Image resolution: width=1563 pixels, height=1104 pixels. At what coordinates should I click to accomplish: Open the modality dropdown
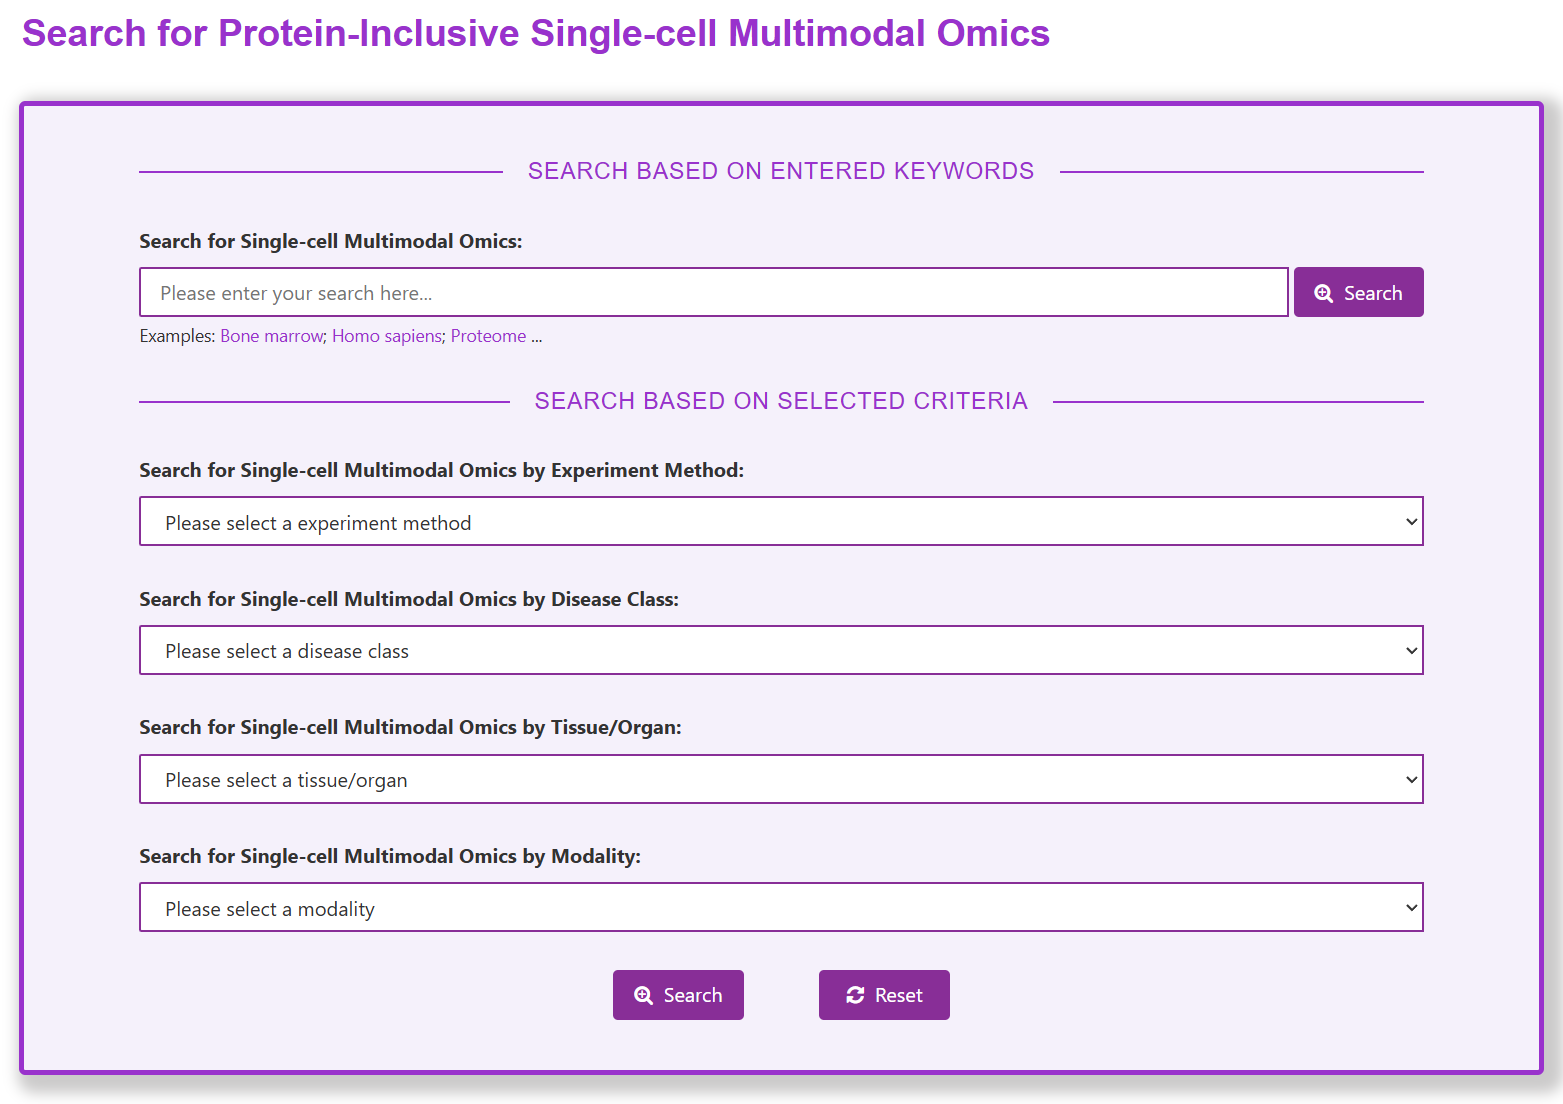pyautogui.click(x=781, y=907)
